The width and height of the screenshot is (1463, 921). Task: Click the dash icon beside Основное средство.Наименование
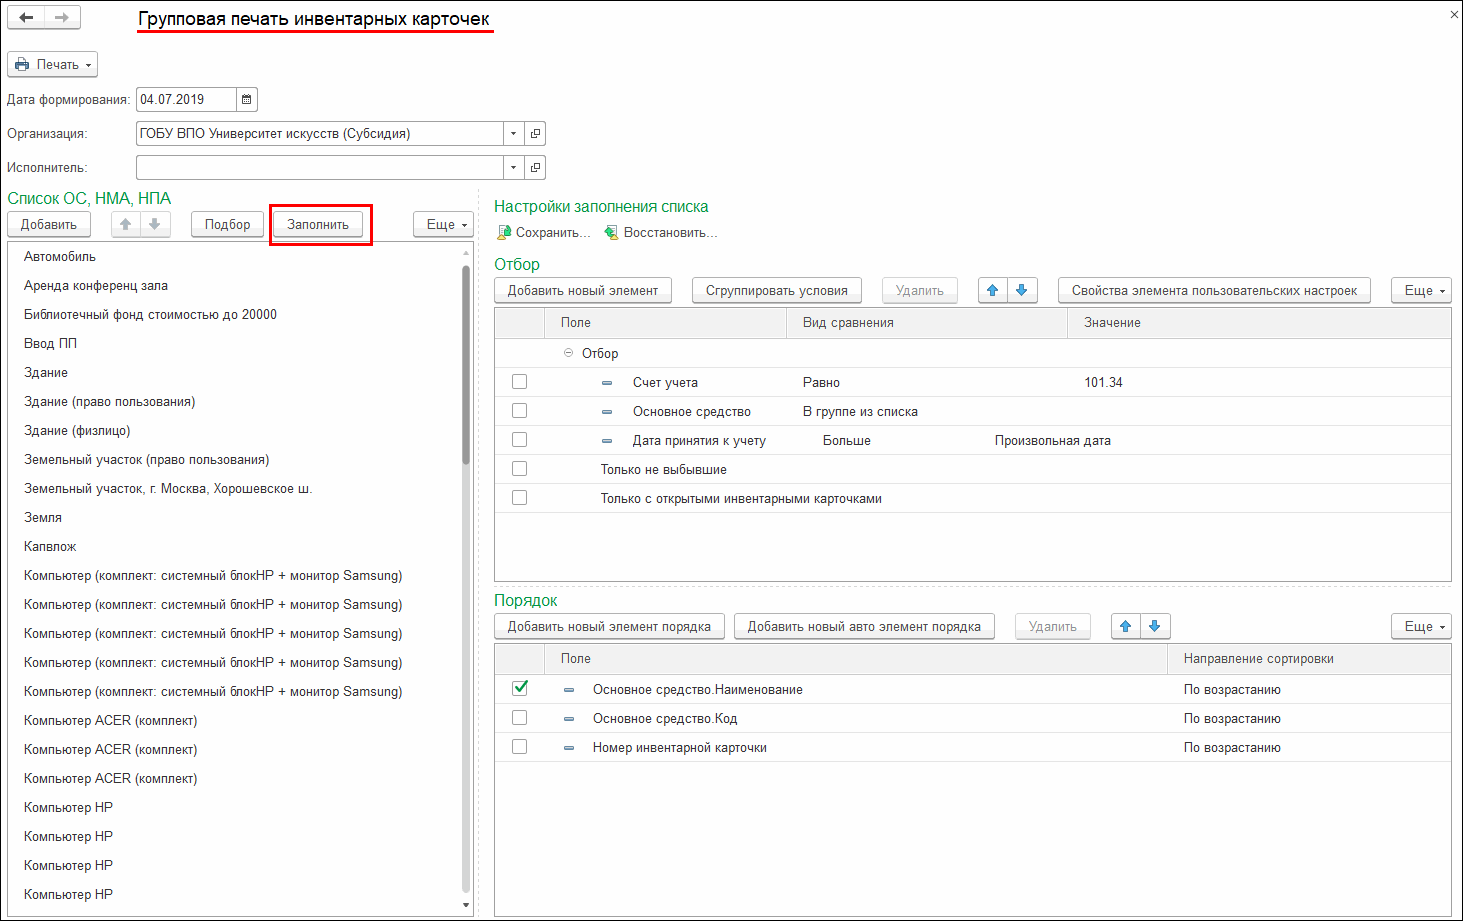tap(569, 690)
